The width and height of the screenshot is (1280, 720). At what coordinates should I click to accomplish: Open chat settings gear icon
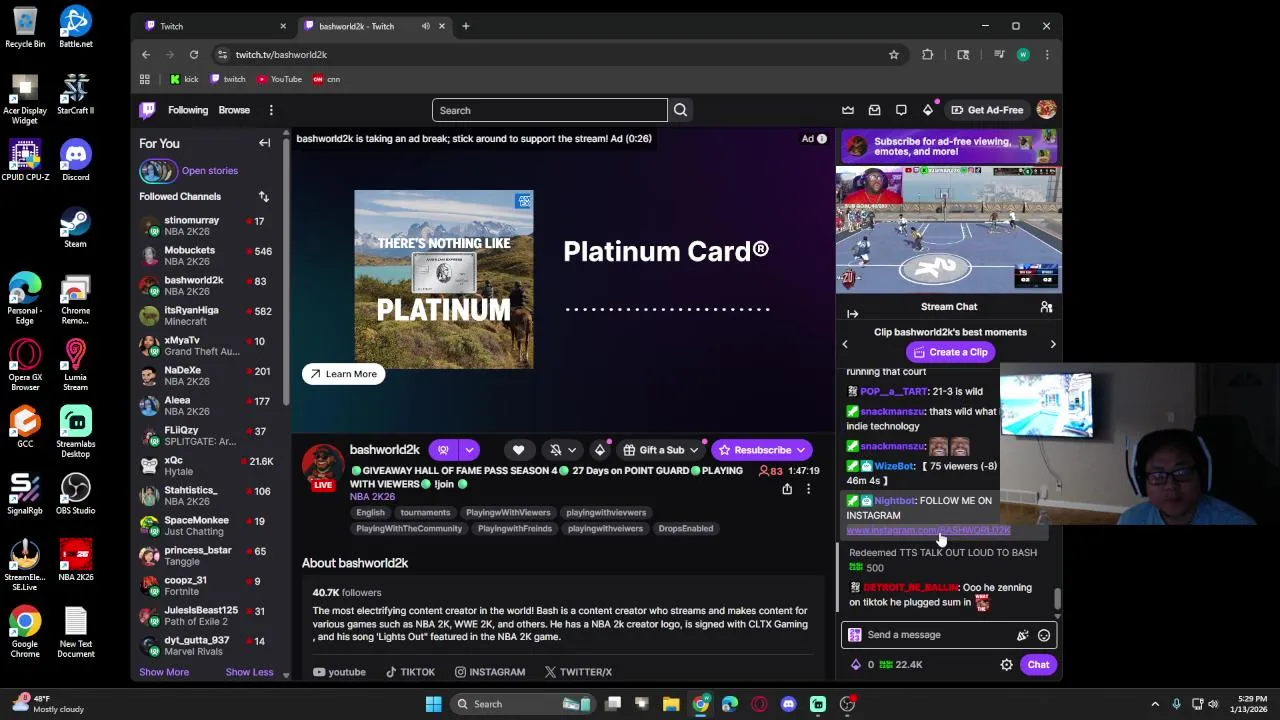click(x=1007, y=665)
